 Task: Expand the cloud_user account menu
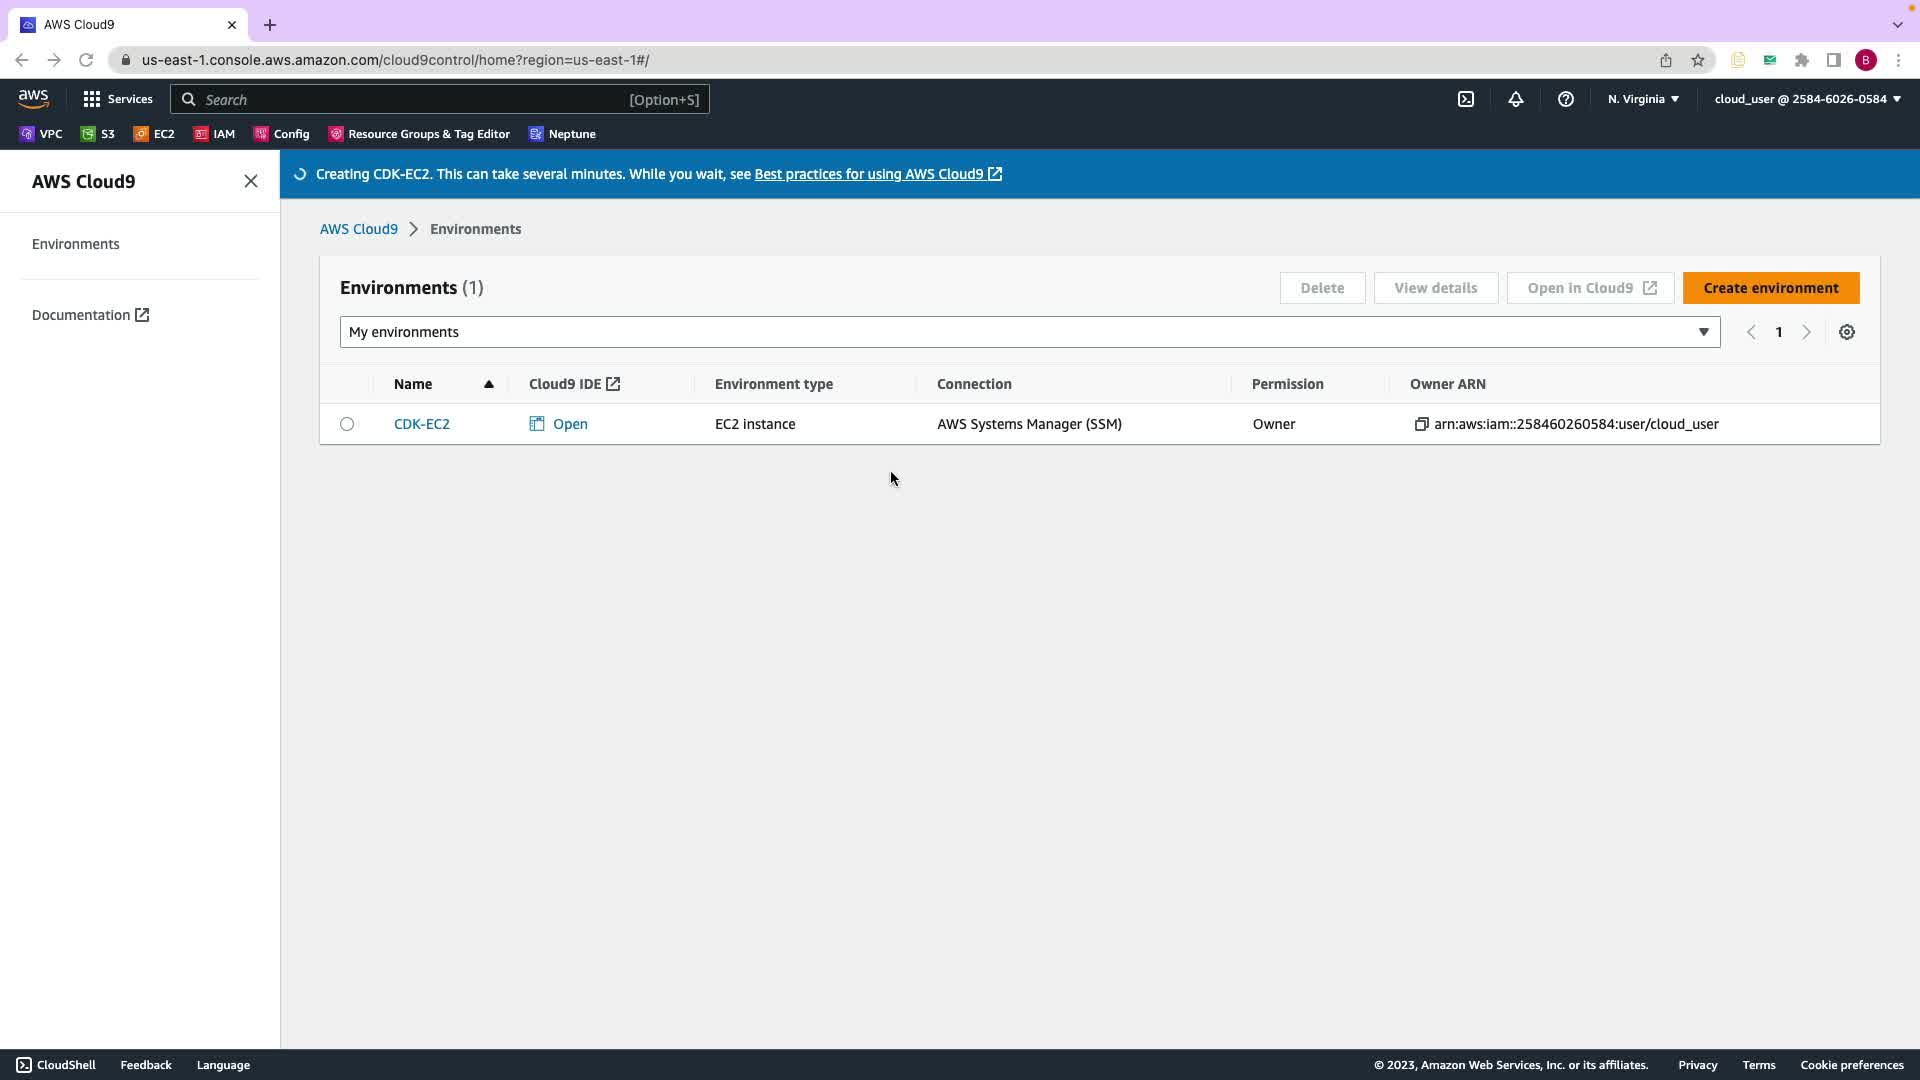click(x=1807, y=99)
